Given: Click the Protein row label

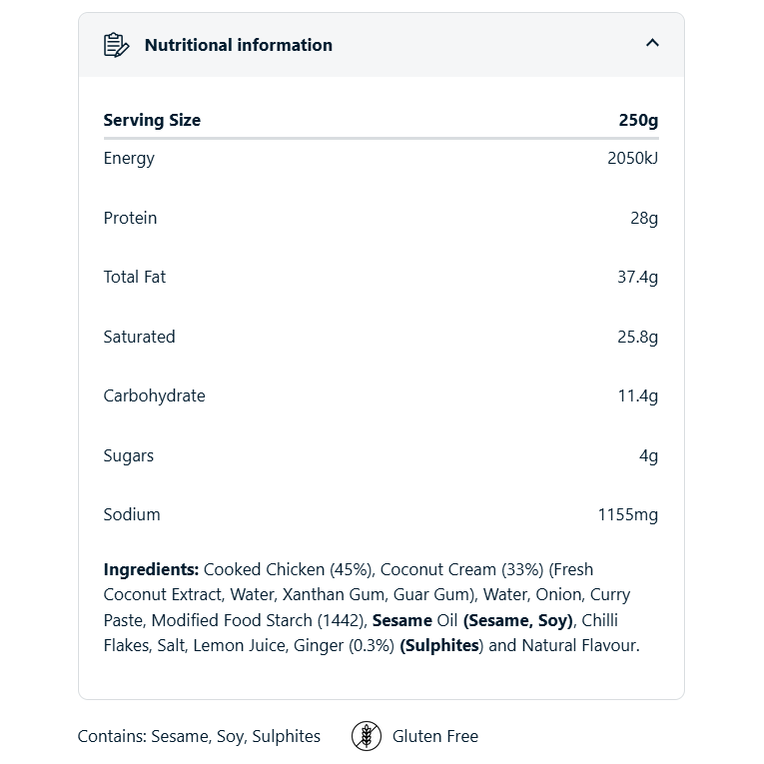Looking at the screenshot, I should (130, 218).
